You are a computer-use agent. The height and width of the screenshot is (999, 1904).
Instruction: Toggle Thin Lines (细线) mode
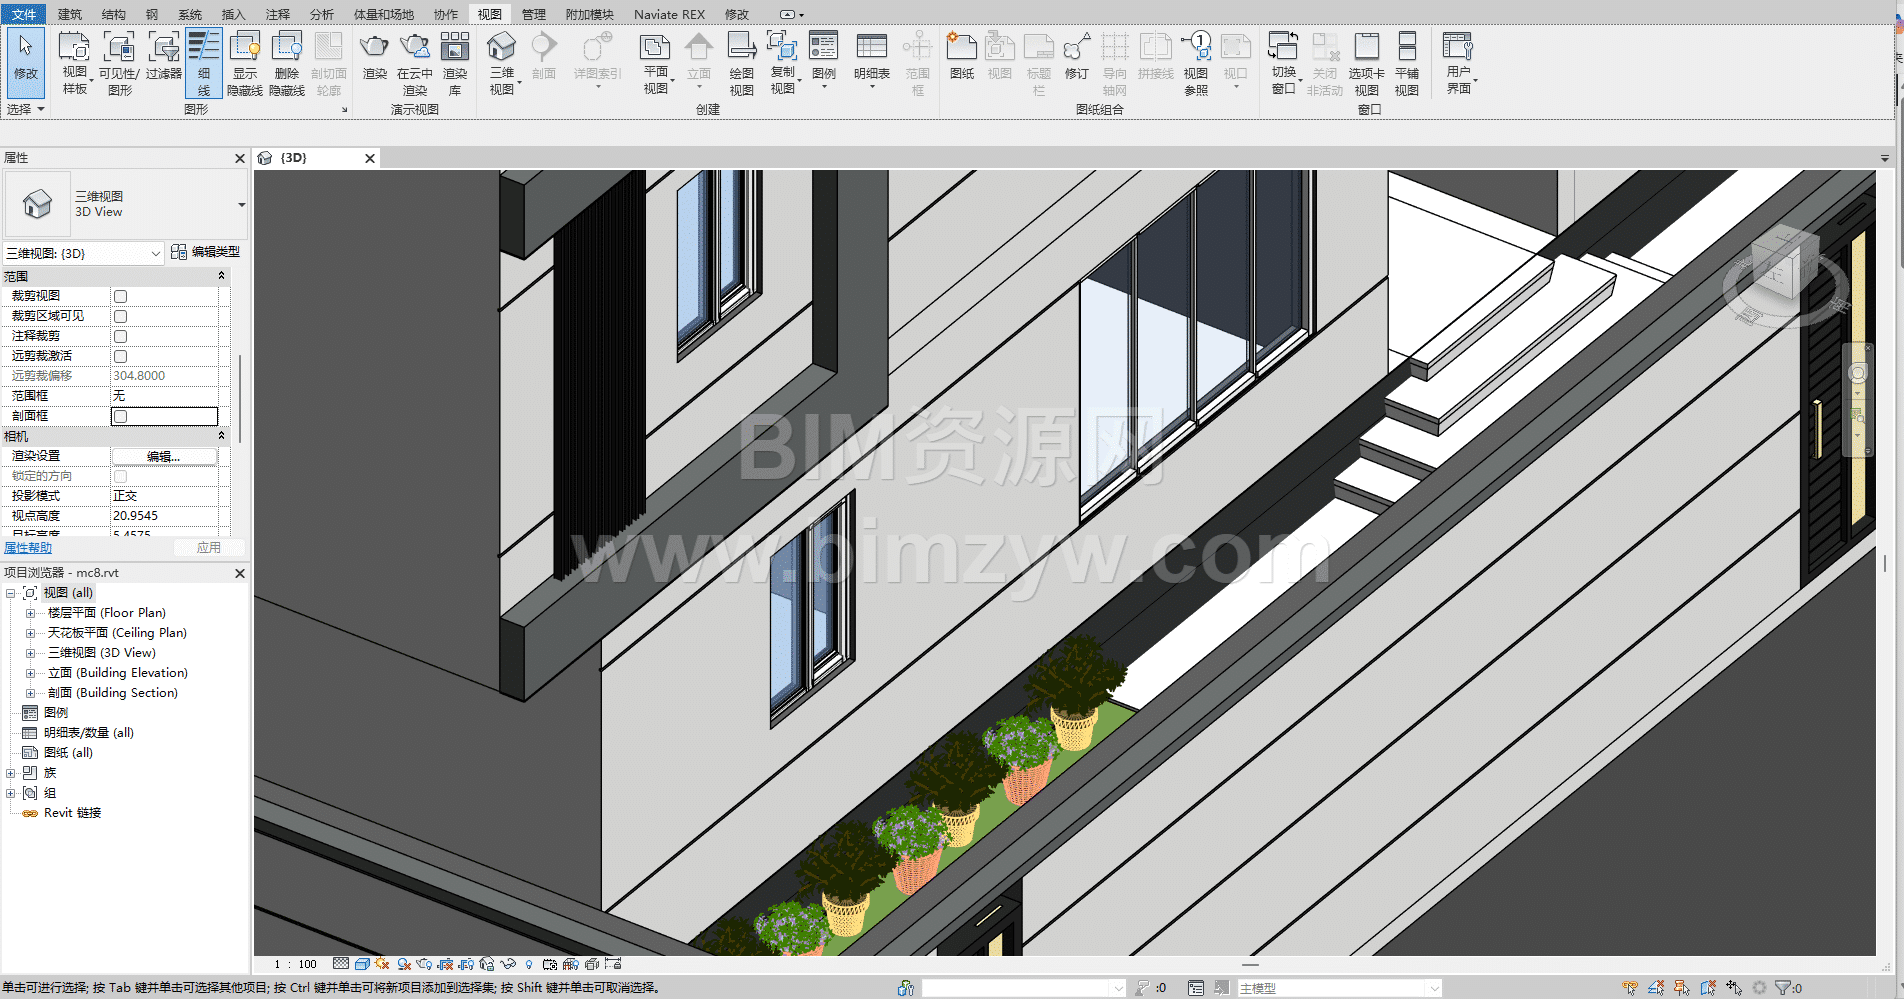coord(204,62)
